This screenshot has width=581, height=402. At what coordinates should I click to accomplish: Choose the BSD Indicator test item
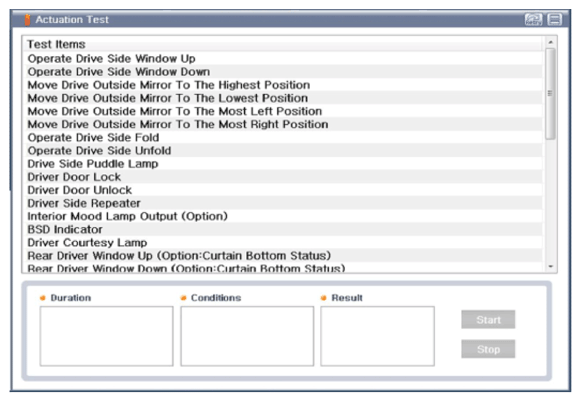click(x=284, y=229)
